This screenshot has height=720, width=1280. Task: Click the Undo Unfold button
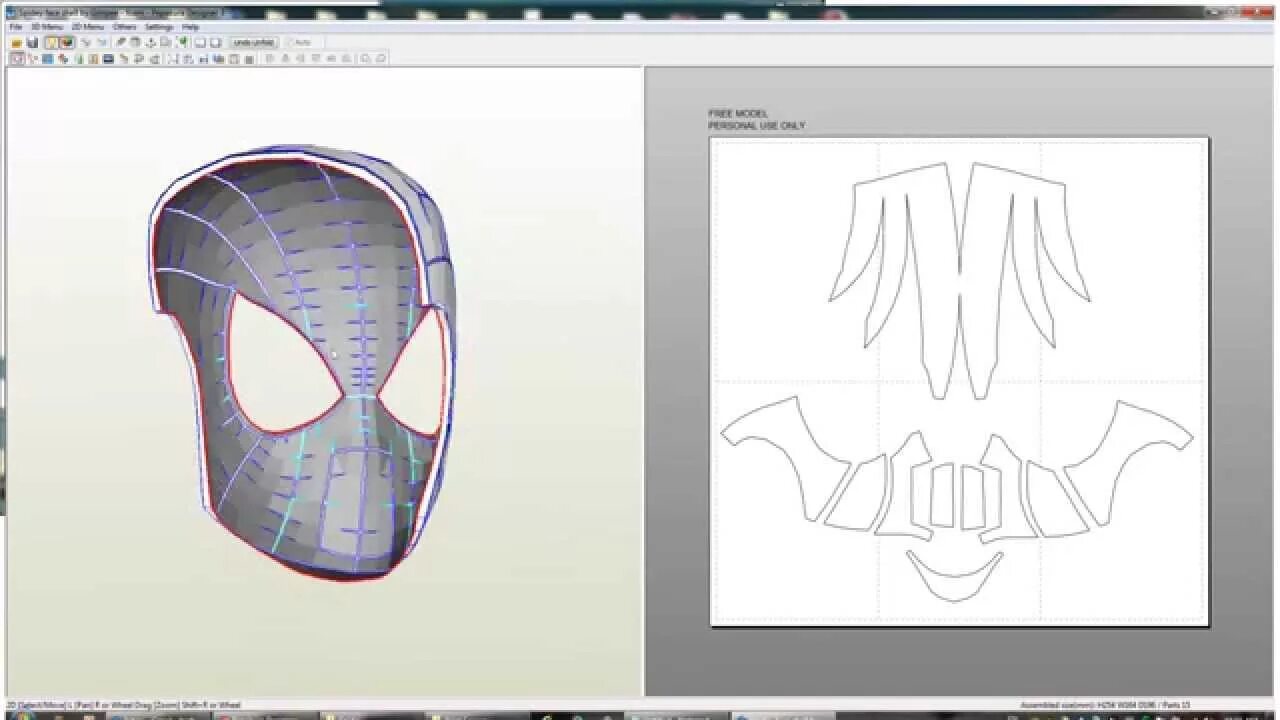coord(254,43)
